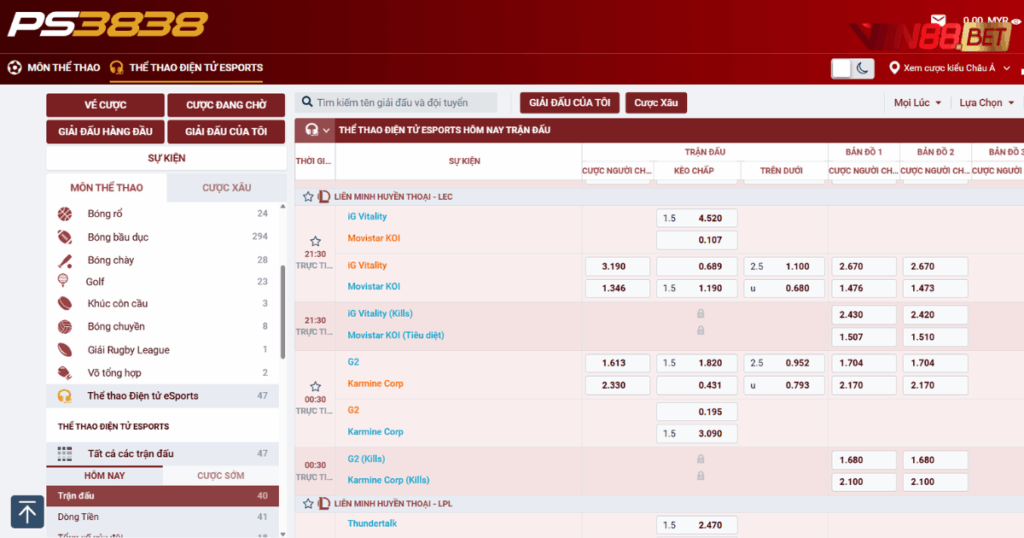This screenshot has width=1024, height=538.
Task: Open the mail envelope icon
Action: click(x=938, y=20)
